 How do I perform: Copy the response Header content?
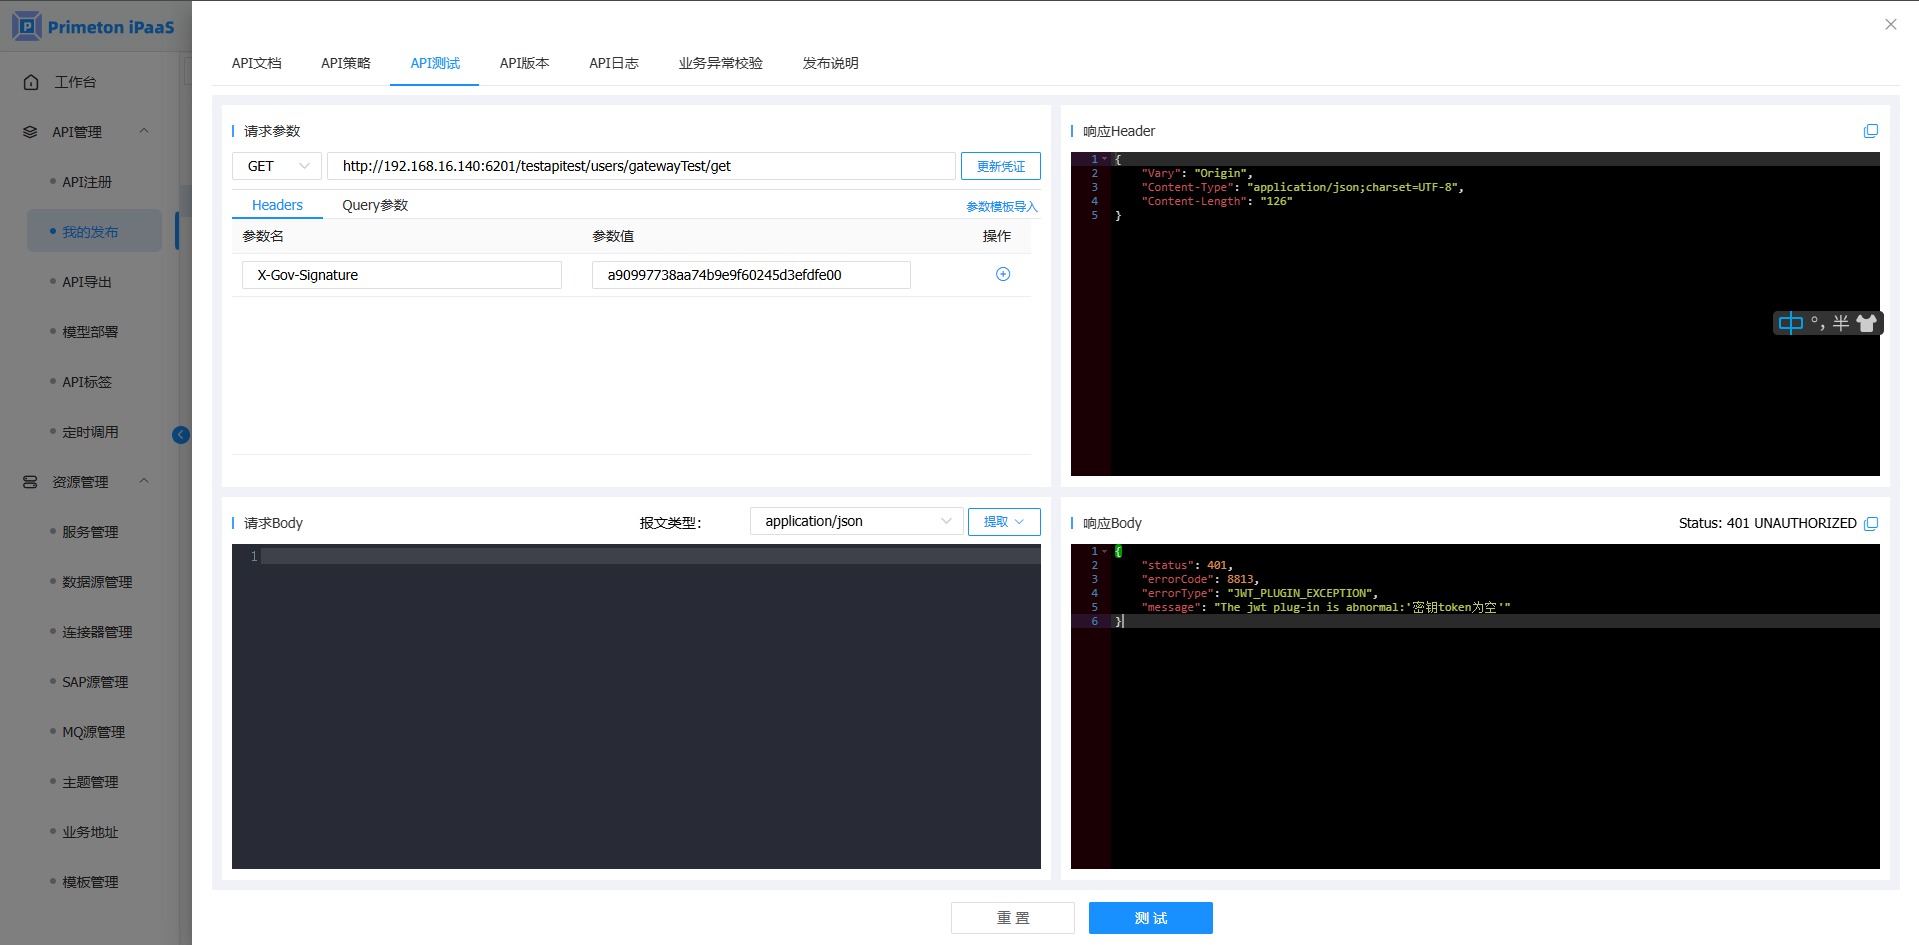[1870, 131]
